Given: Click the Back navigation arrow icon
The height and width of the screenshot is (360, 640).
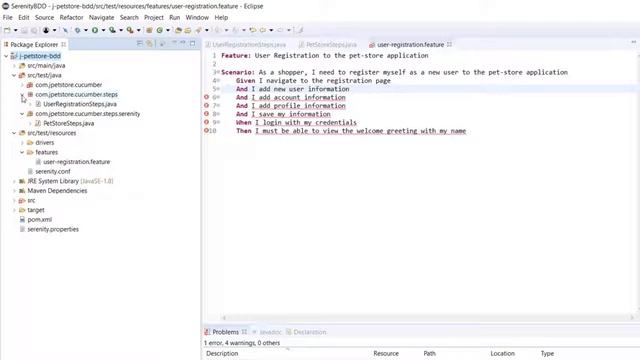Looking at the screenshot, I should [263, 30].
